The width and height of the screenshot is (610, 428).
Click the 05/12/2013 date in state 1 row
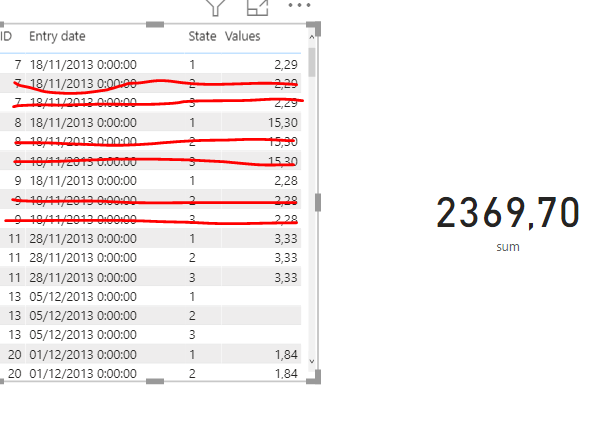(x=83, y=296)
